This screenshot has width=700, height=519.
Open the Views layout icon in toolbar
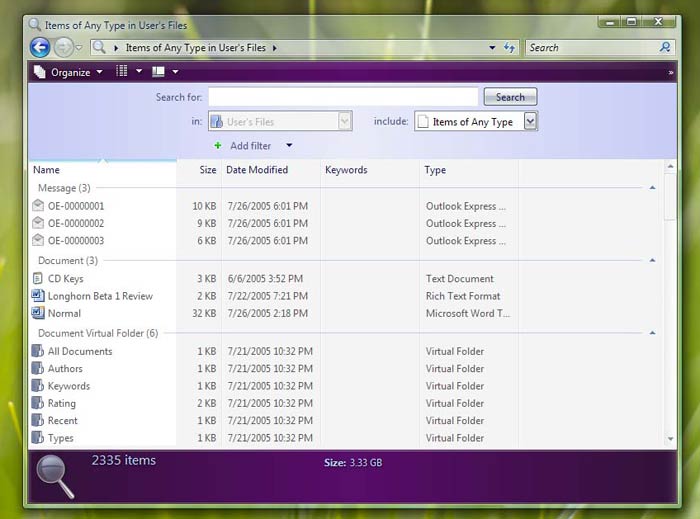[123, 72]
